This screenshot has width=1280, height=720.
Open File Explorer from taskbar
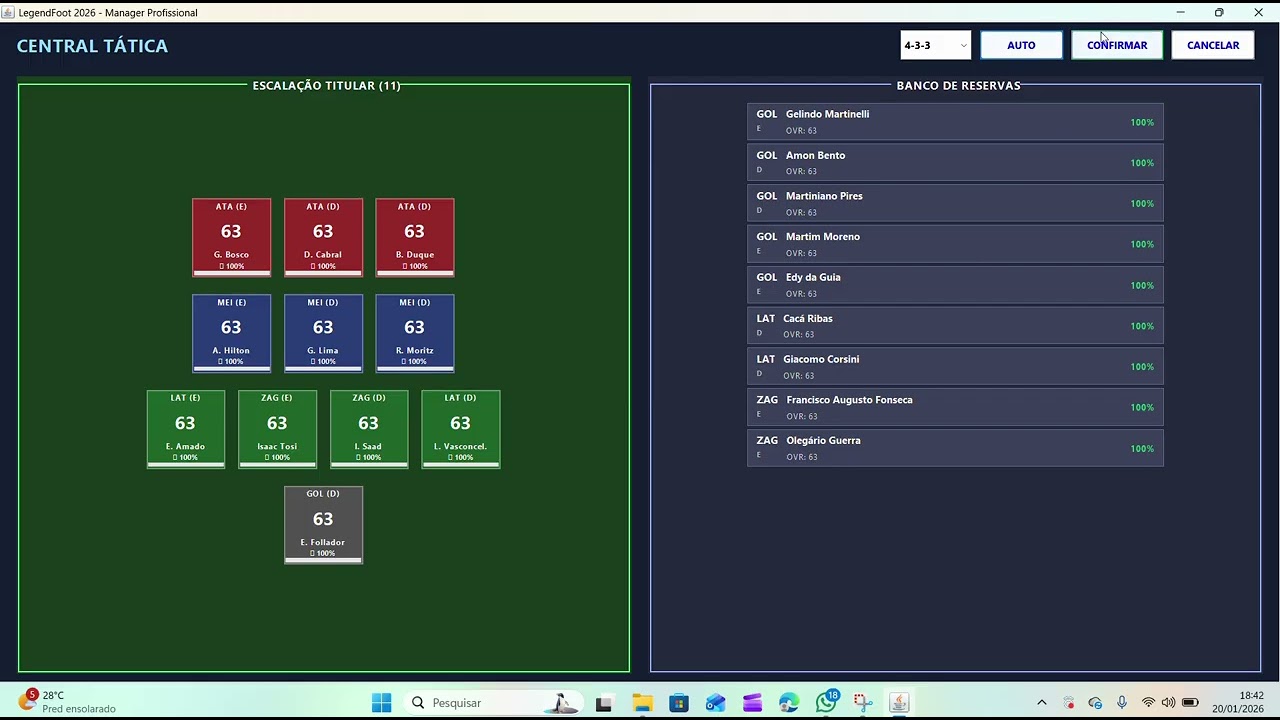coord(642,703)
